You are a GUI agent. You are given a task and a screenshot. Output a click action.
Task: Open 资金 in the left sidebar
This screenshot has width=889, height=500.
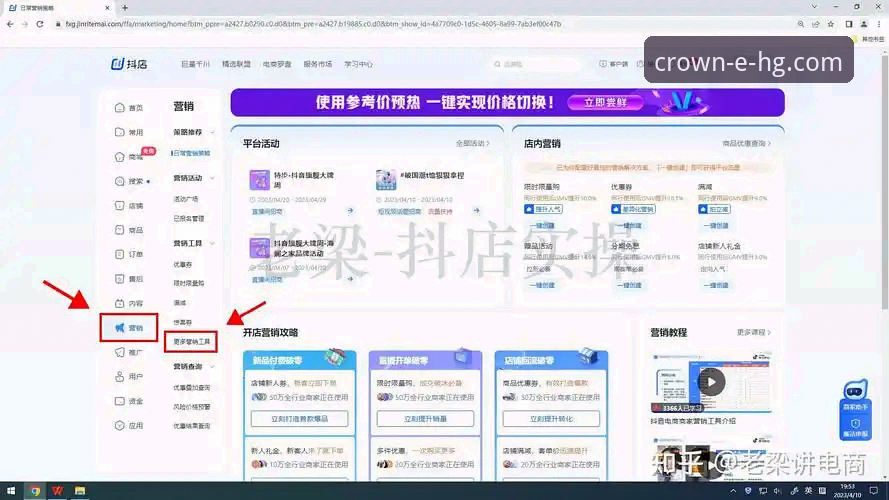click(x=129, y=401)
